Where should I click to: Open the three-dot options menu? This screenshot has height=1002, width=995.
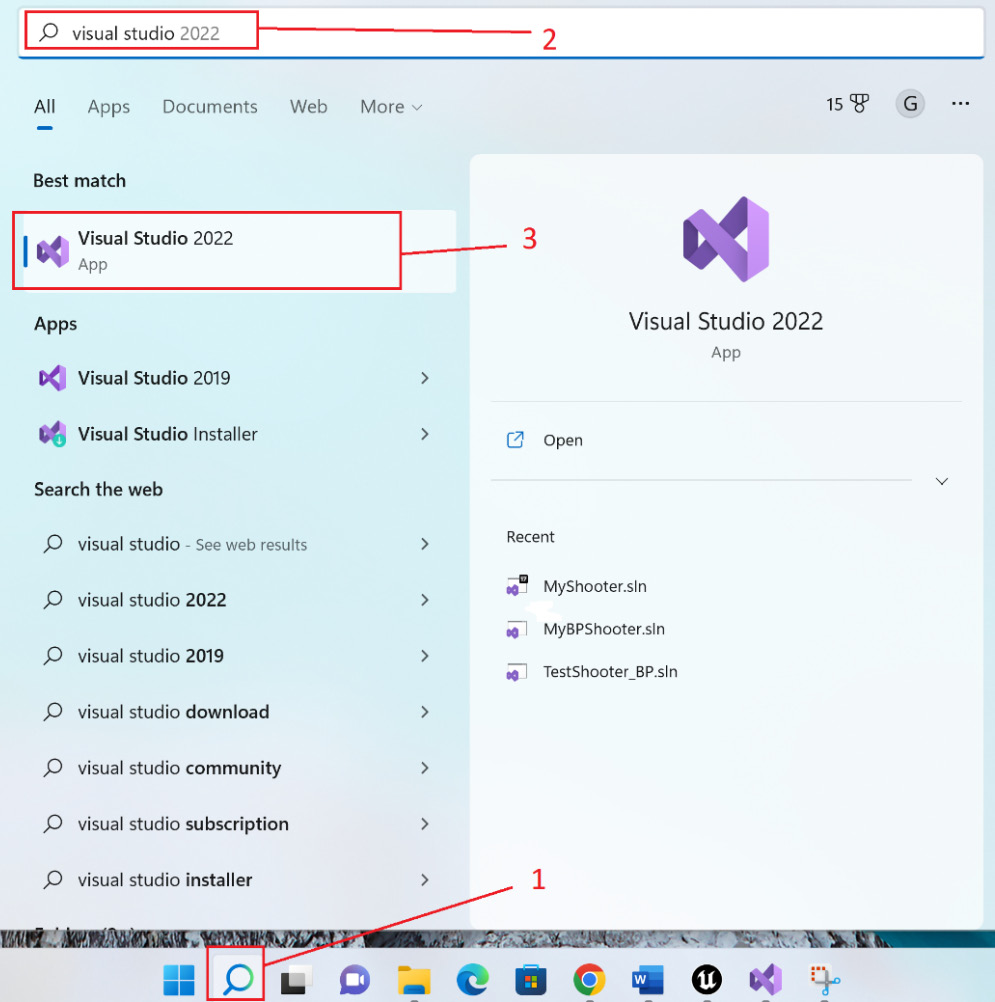click(960, 104)
